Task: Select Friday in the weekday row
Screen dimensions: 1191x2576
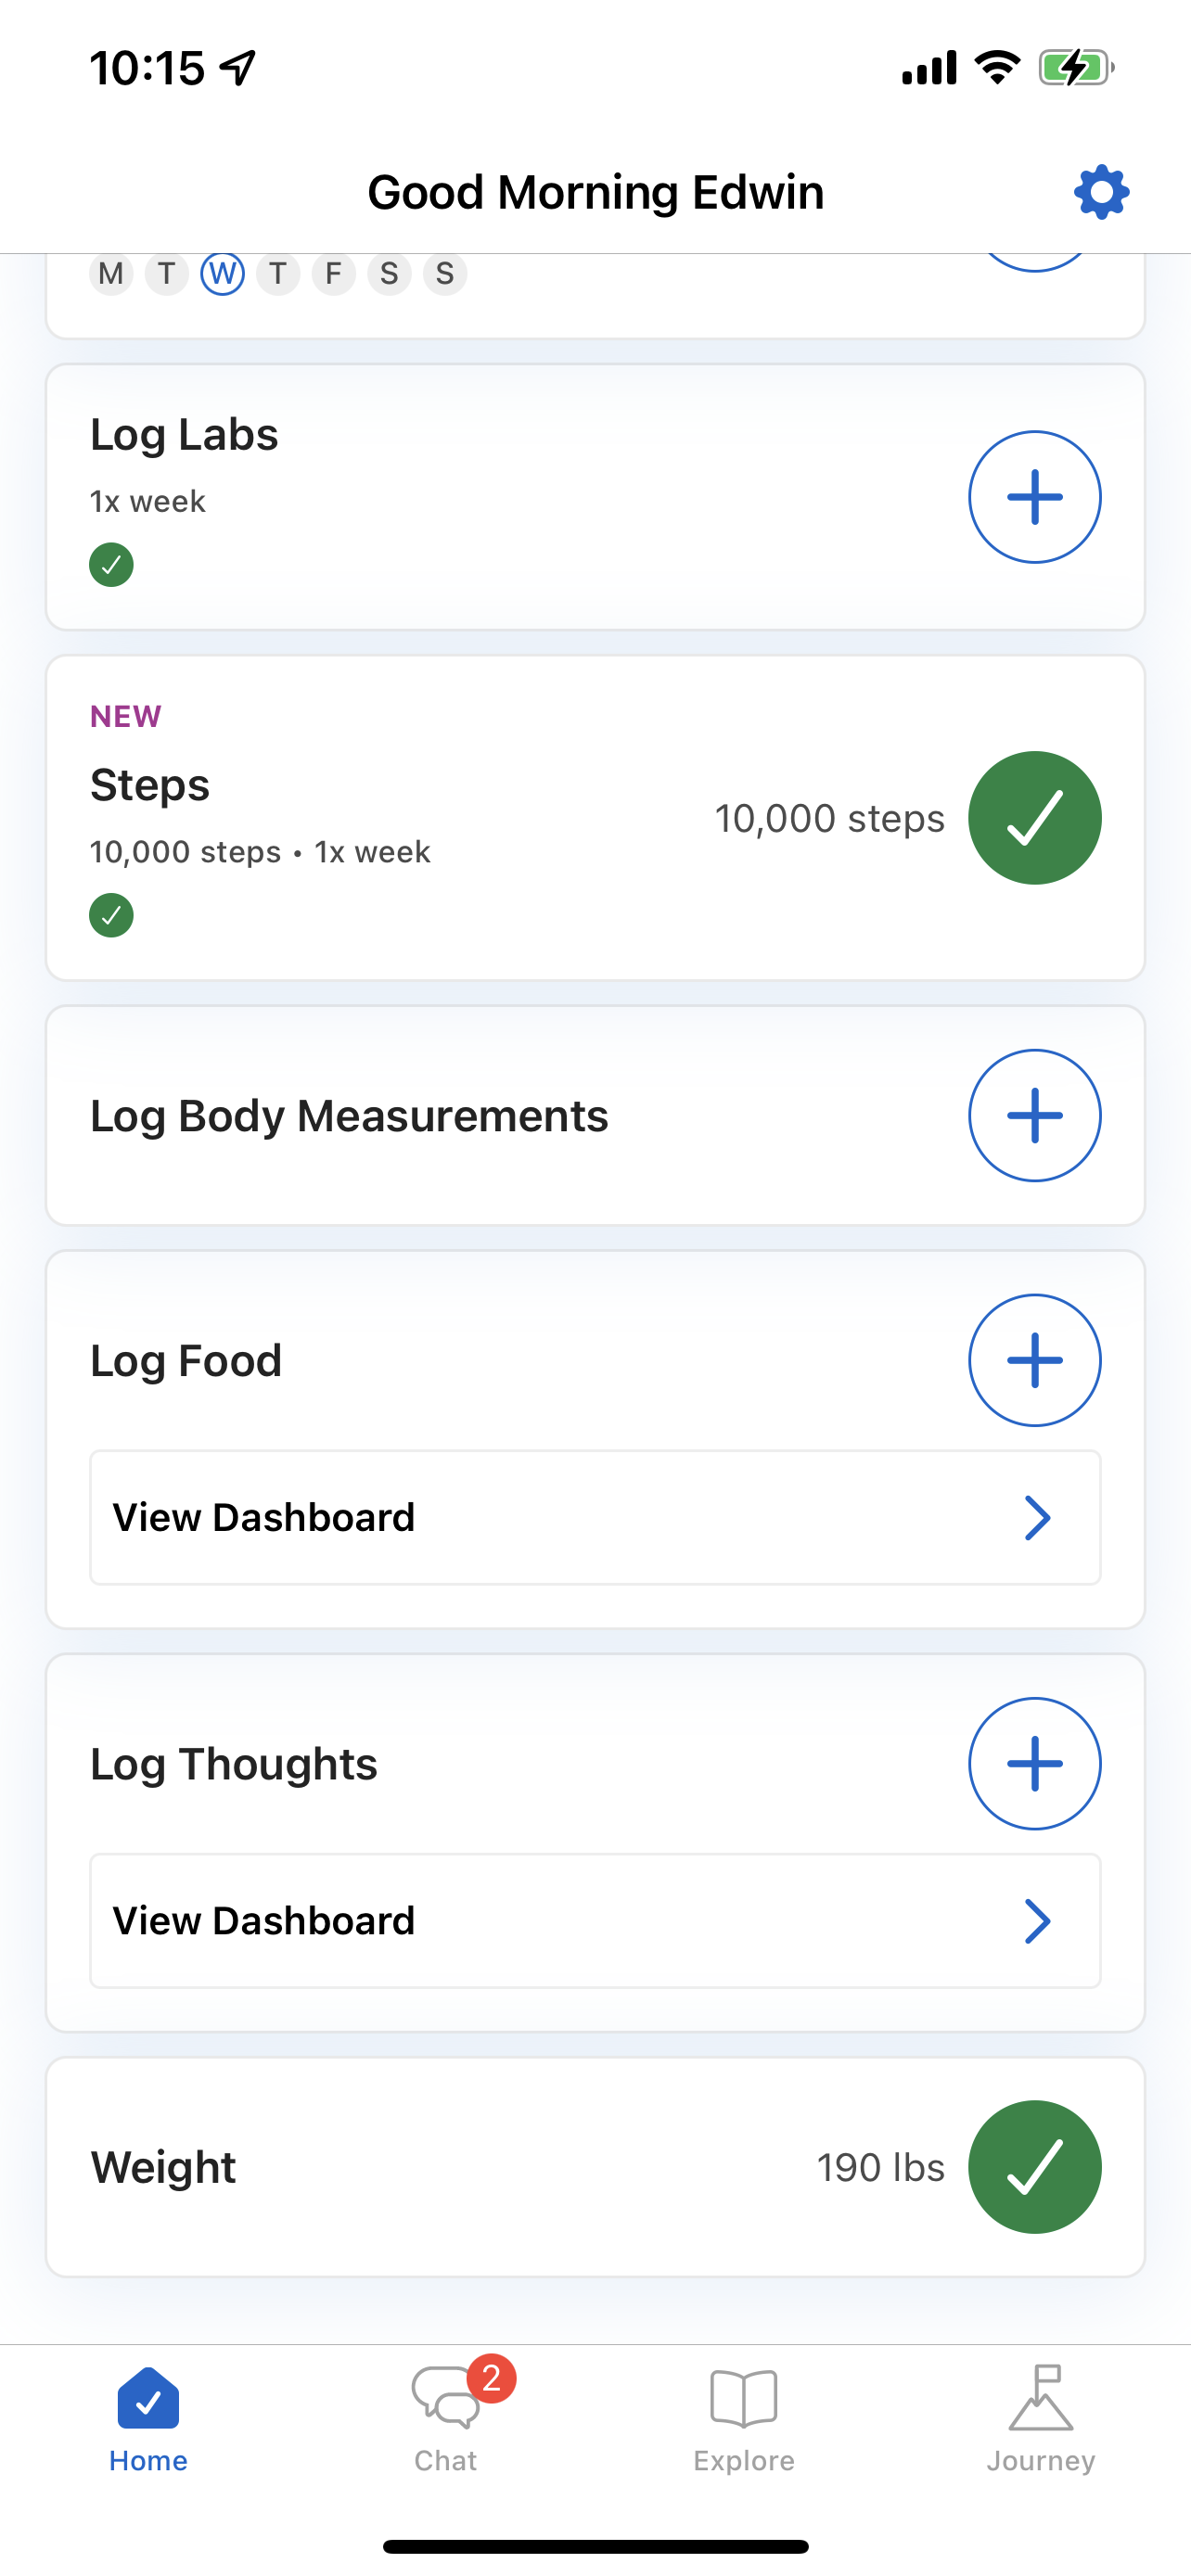Action: [333, 273]
